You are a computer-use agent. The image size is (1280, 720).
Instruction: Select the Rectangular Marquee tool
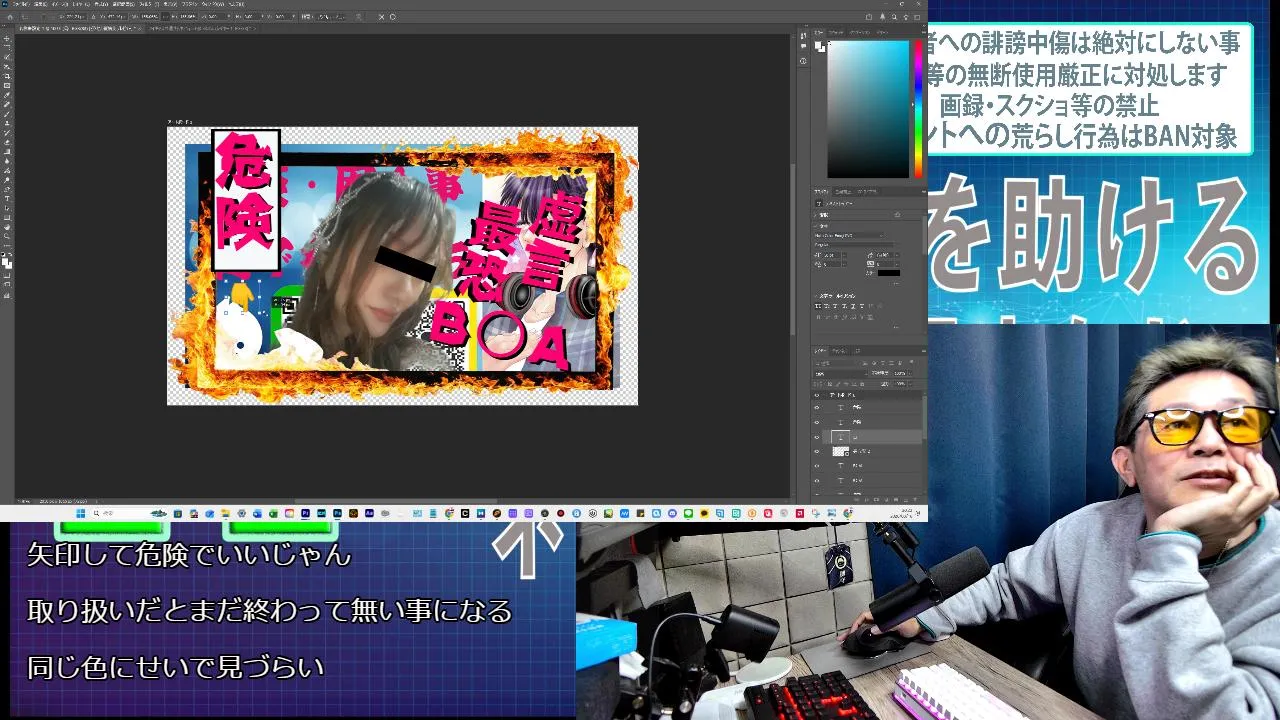pos(7,46)
